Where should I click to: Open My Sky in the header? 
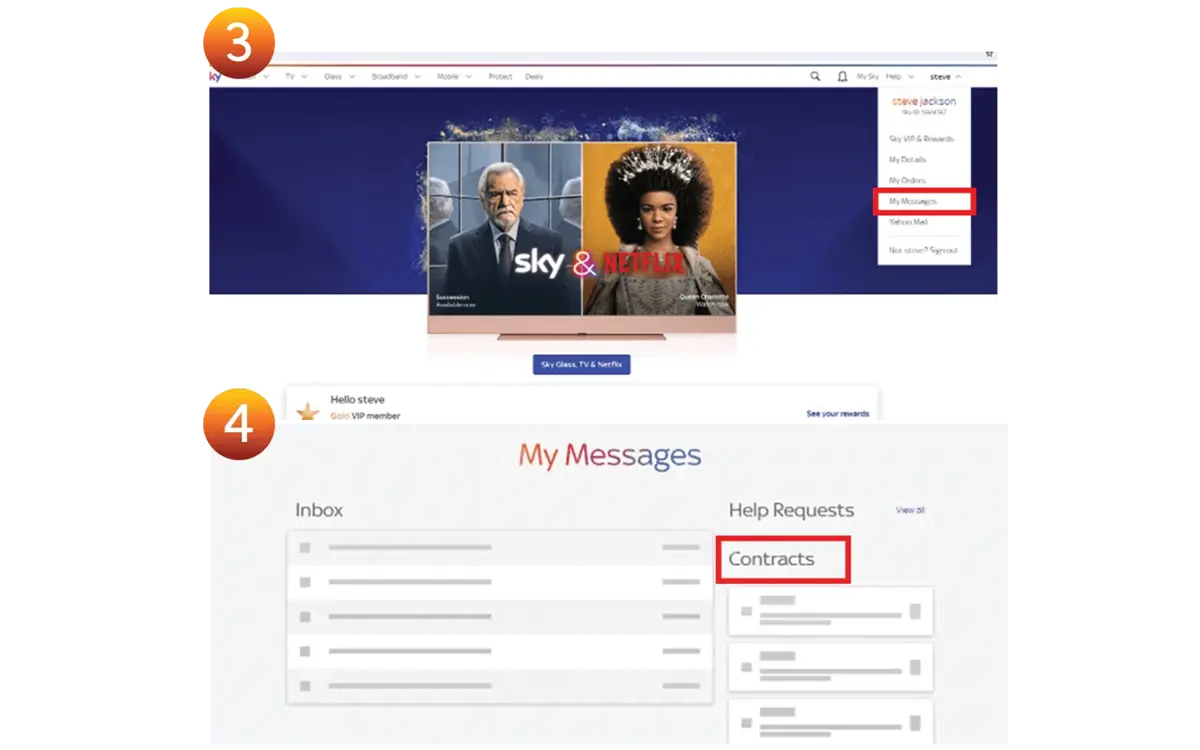(867, 77)
